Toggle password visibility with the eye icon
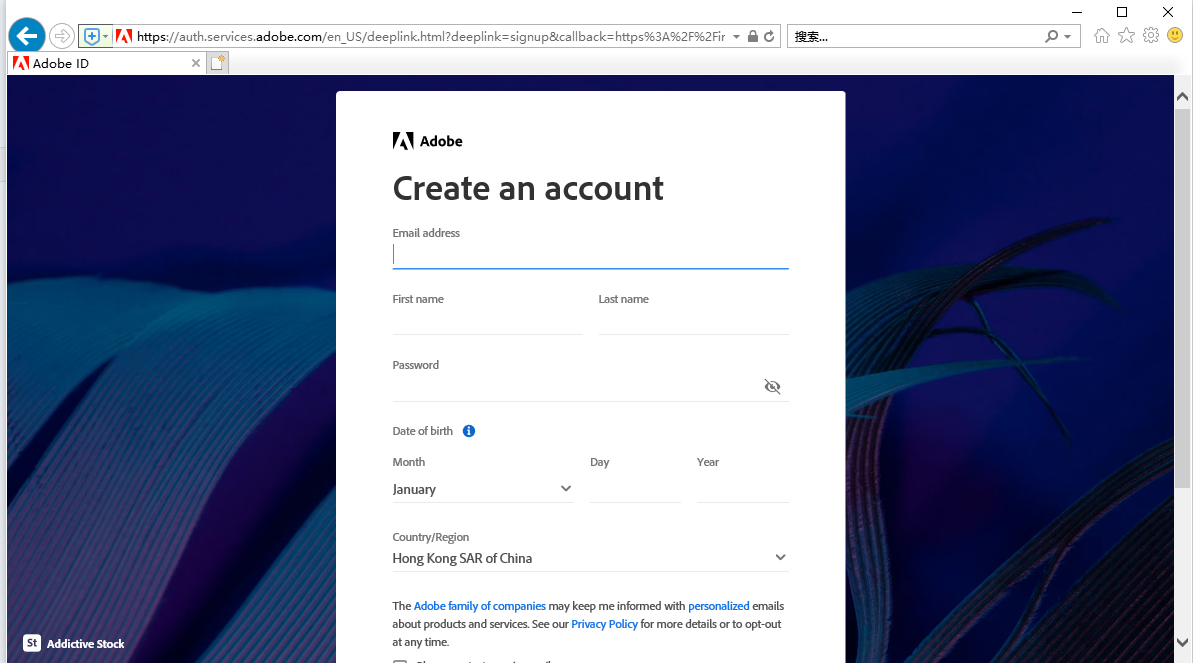The image size is (1193, 663). coord(772,387)
